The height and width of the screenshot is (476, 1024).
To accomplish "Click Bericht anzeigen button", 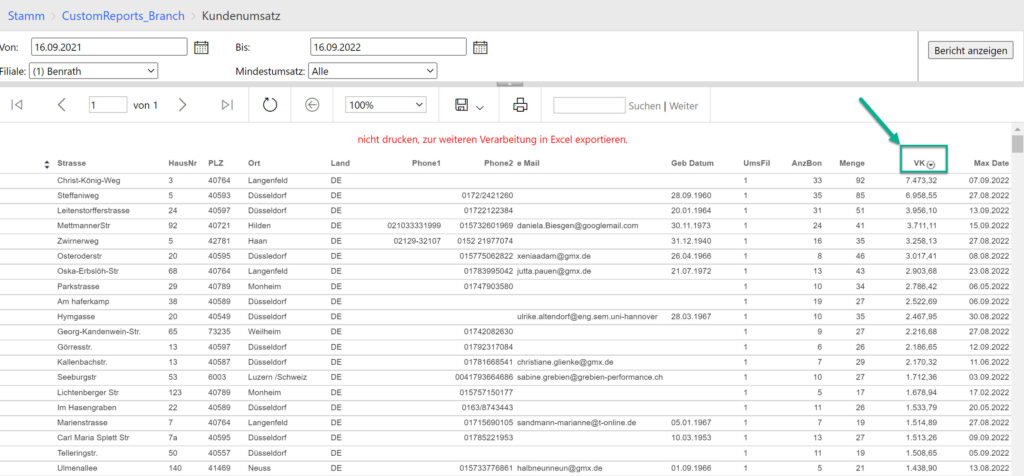I will coord(971,51).
